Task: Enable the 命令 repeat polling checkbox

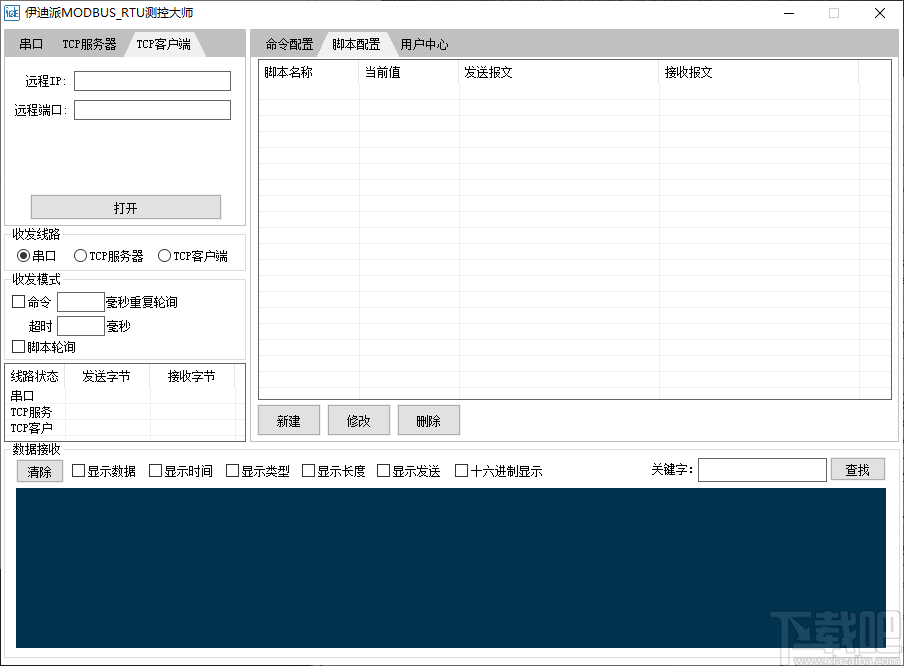Action: click(x=17, y=301)
